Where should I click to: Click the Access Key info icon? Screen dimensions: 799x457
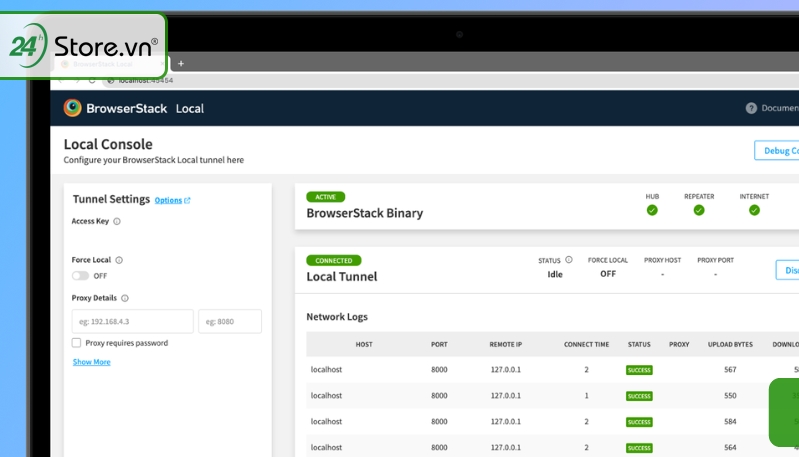(117, 221)
